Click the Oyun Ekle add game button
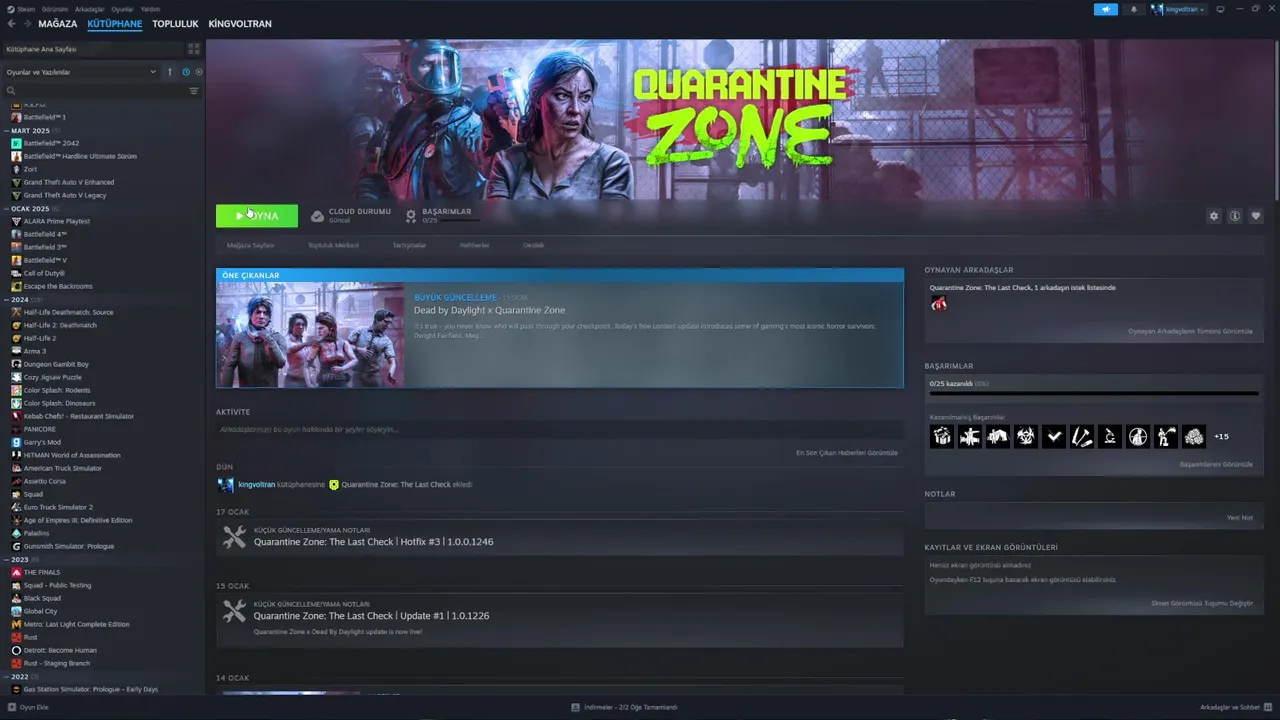1280x720 pixels. [x=28, y=707]
